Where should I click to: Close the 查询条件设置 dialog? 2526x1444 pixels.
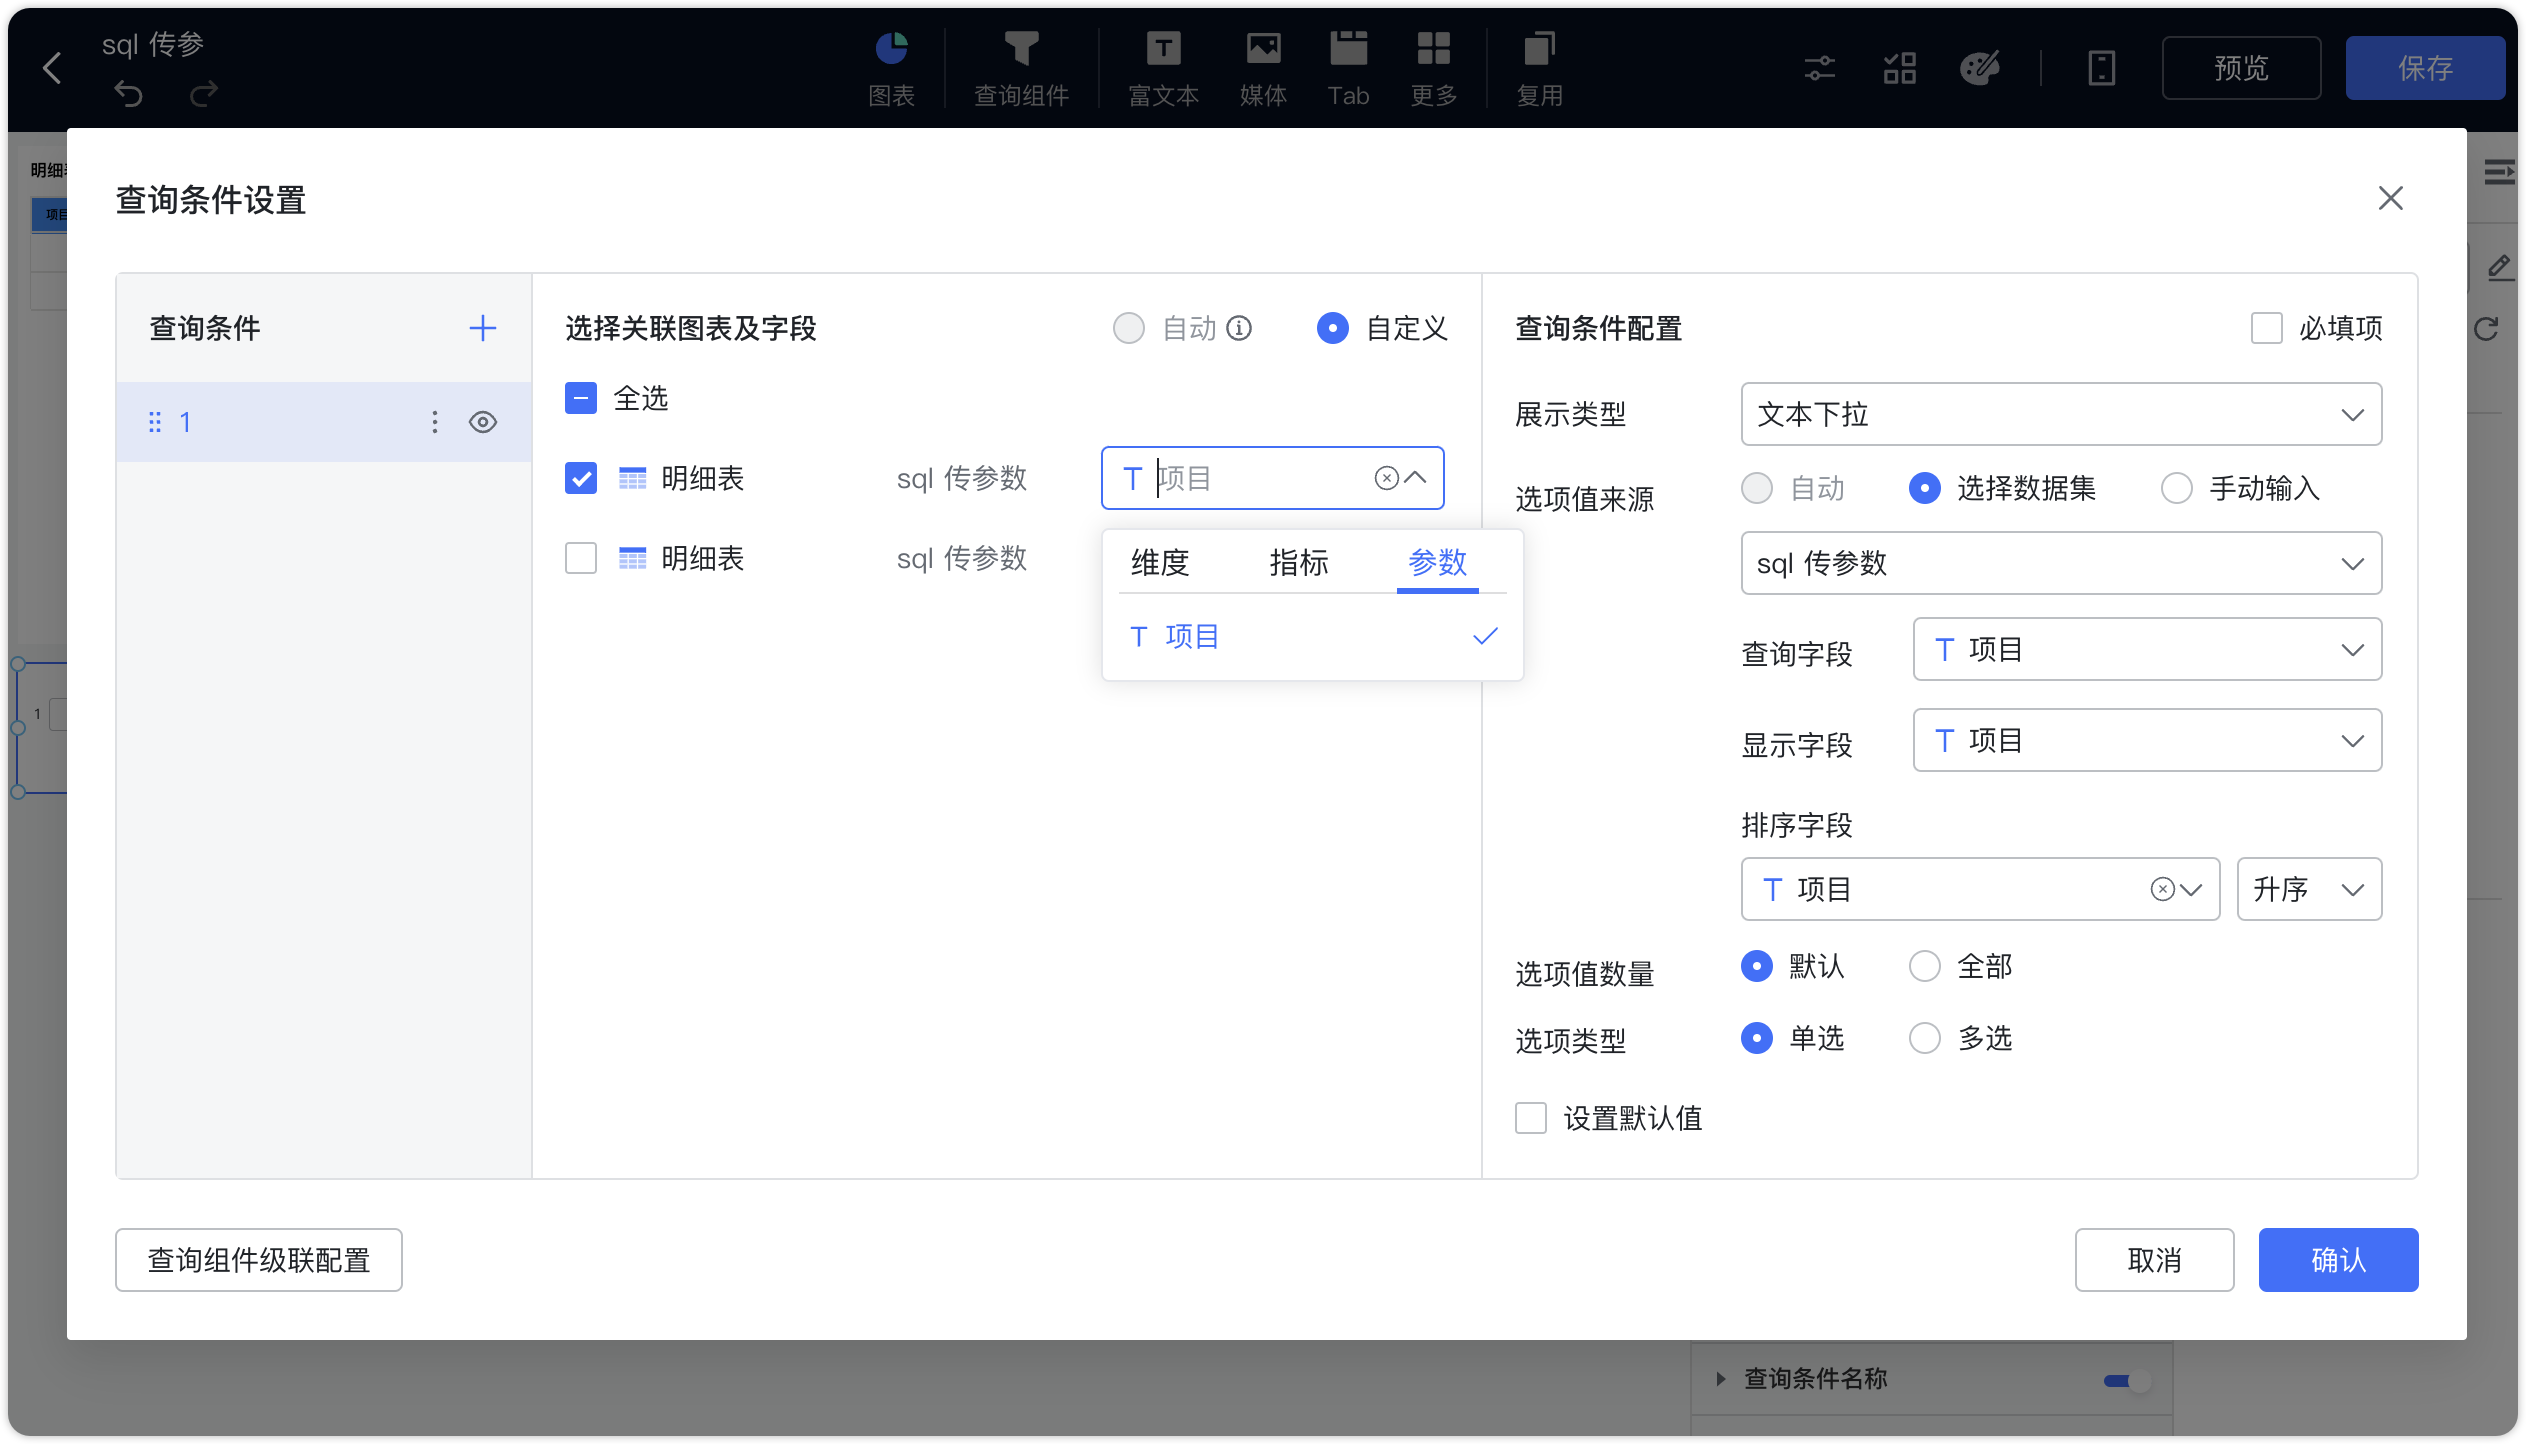(2390, 198)
